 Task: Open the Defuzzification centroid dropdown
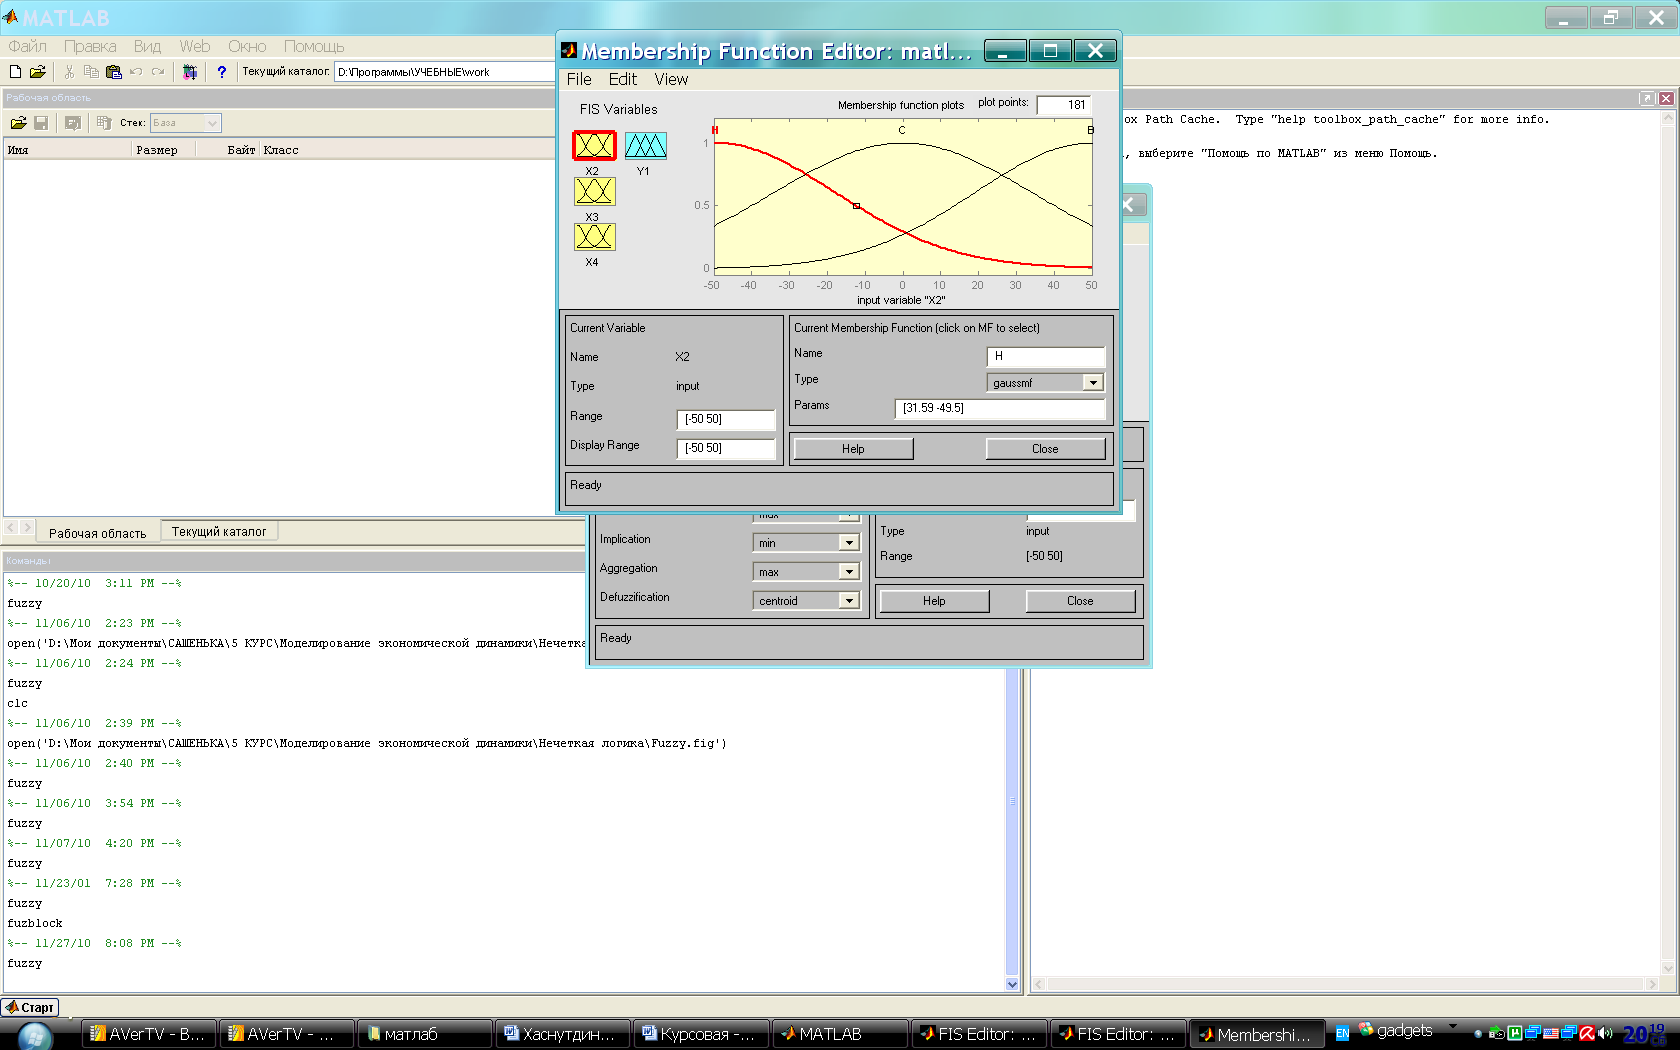pos(849,601)
